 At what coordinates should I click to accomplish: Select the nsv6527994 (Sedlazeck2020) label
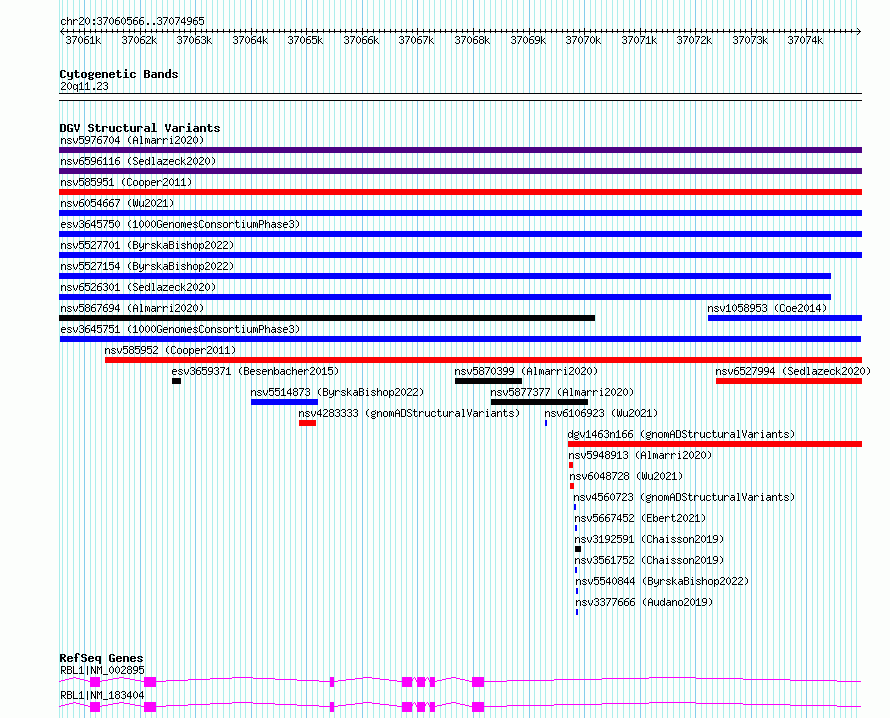pos(793,371)
